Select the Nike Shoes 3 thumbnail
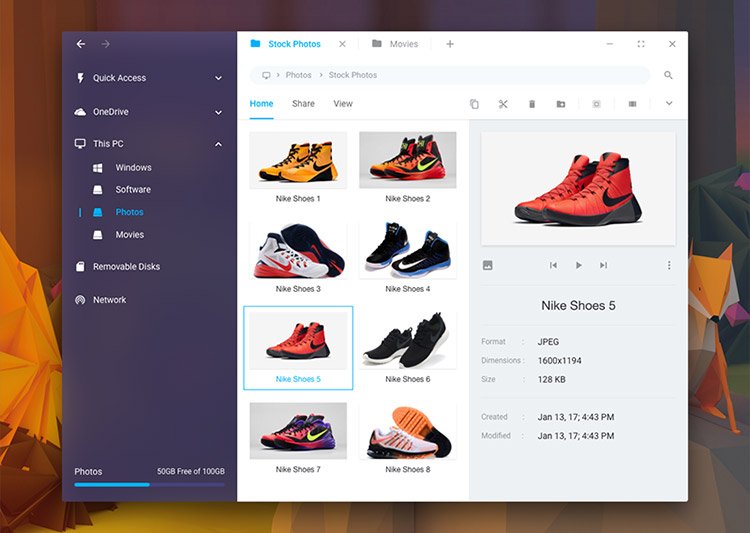Screen dimensions: 750x533 tap(298, 251)
